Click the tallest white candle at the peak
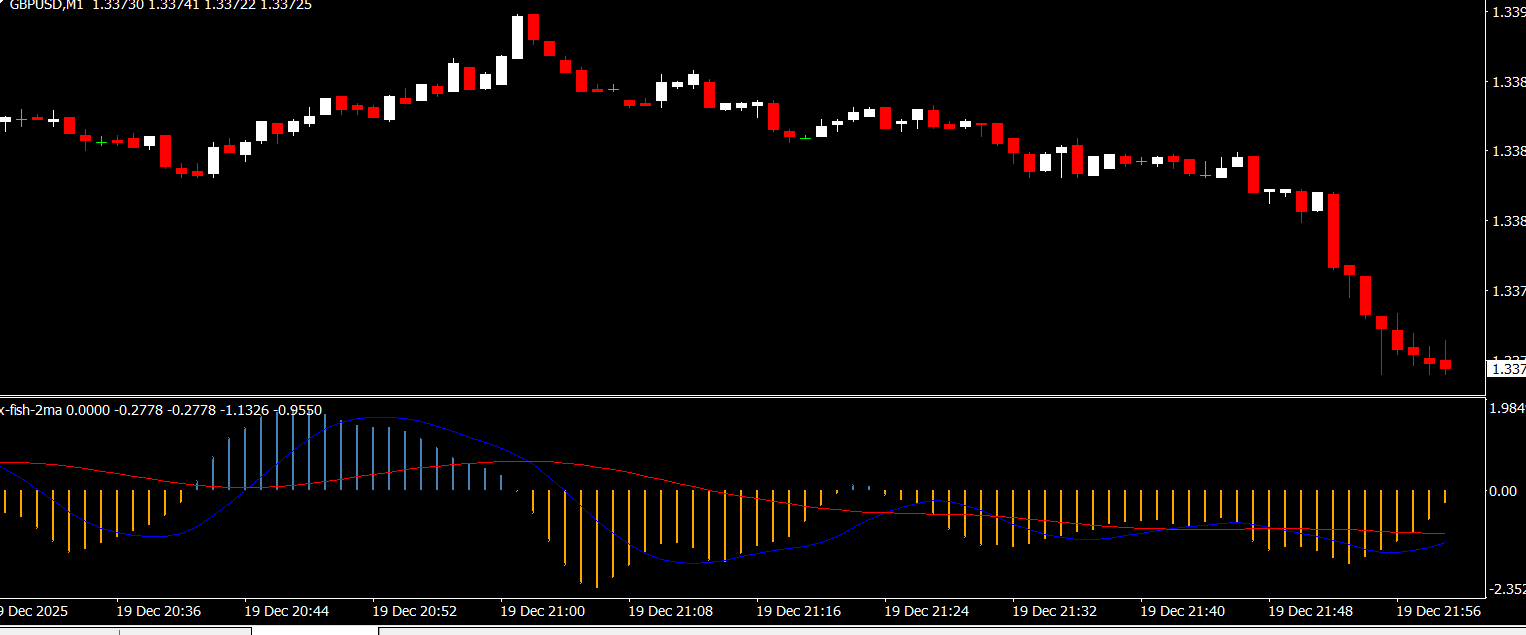Image resolution: width=1526 pixels, height=635 pixels. [517, 38]
